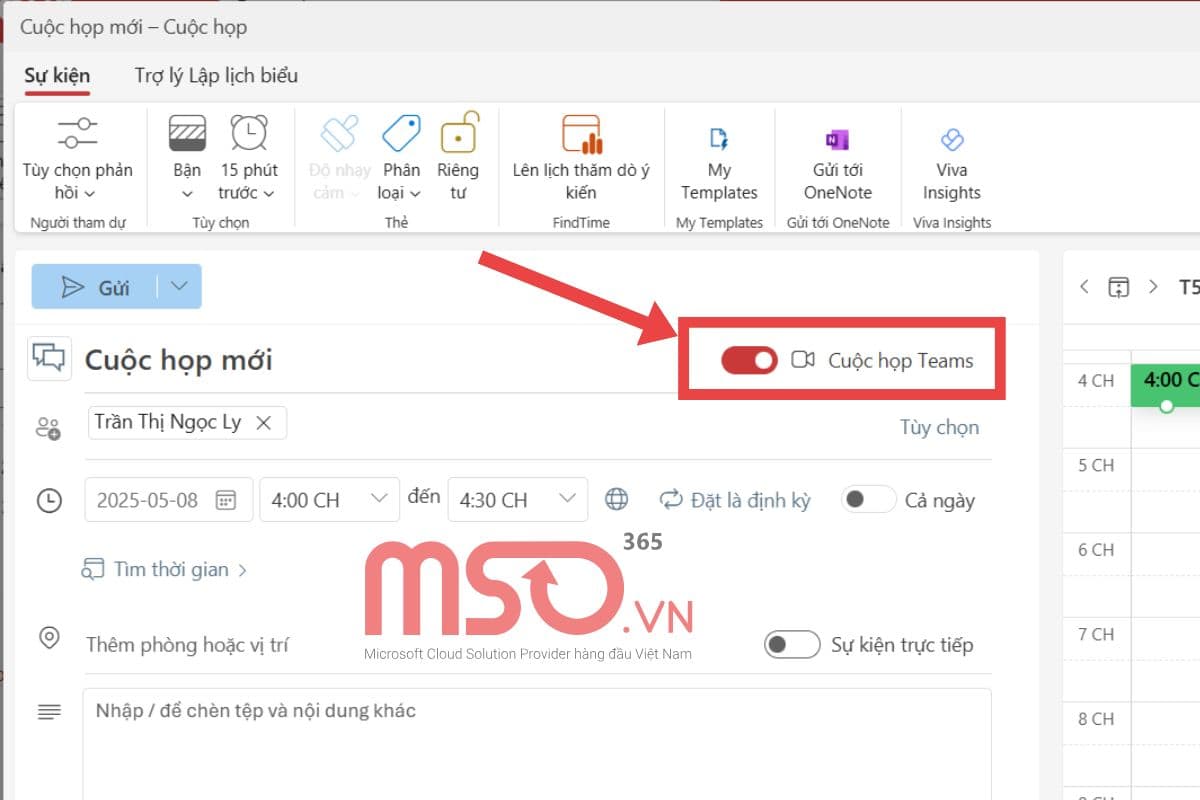Click the 5 CH time slot label
Screen dimensions: 1200x800
point(1096,465)
